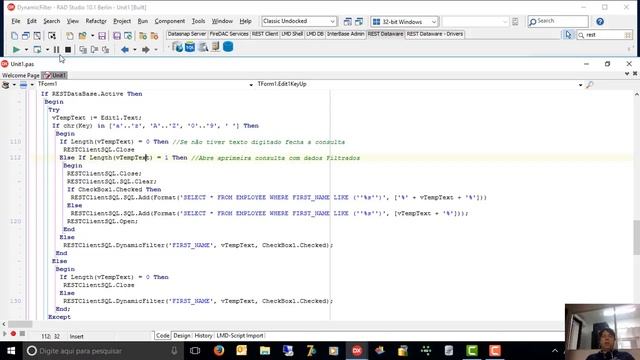Screen dimensions: 640x360
Task: Select the server-shaped palette component
Action: click(x=216, y=47)
